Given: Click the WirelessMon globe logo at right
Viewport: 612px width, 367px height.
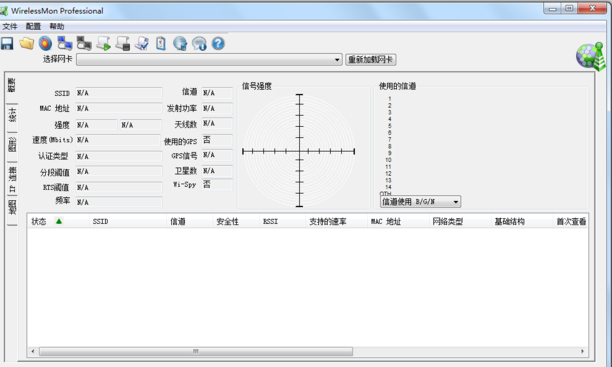Looking at the screenshot, I should [591, 57].
